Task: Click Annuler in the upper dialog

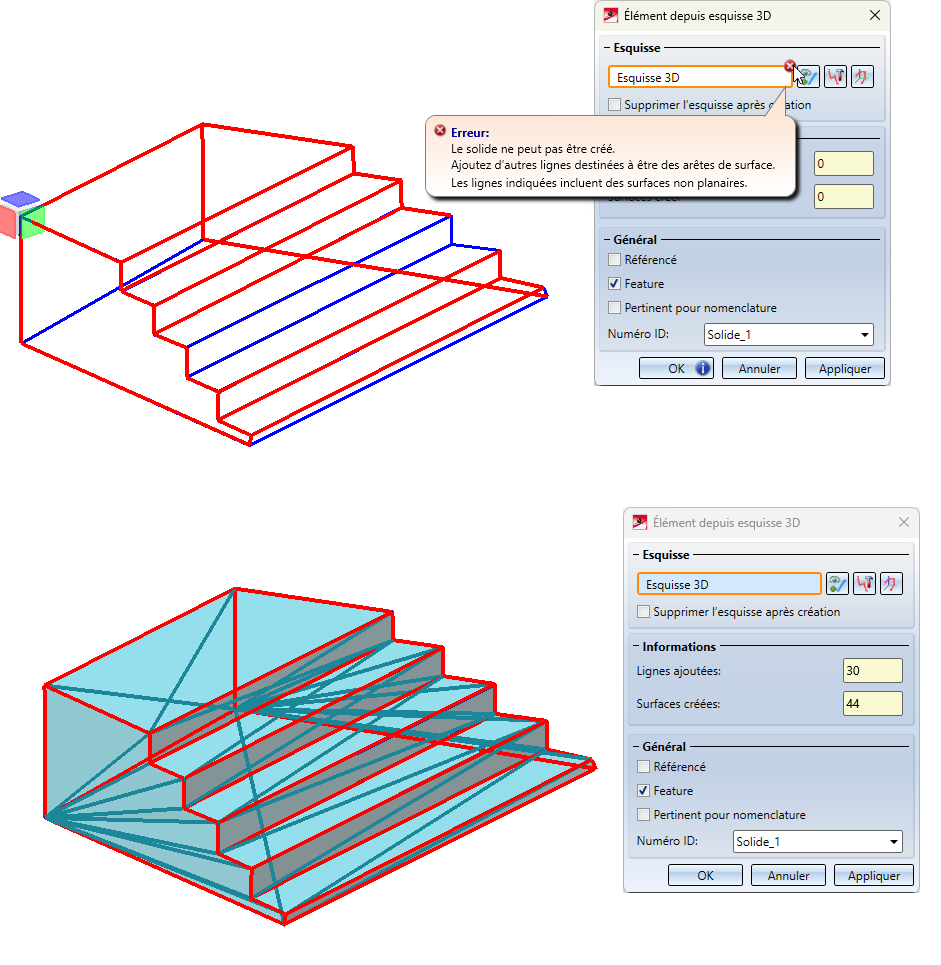Action: (759, 368)
